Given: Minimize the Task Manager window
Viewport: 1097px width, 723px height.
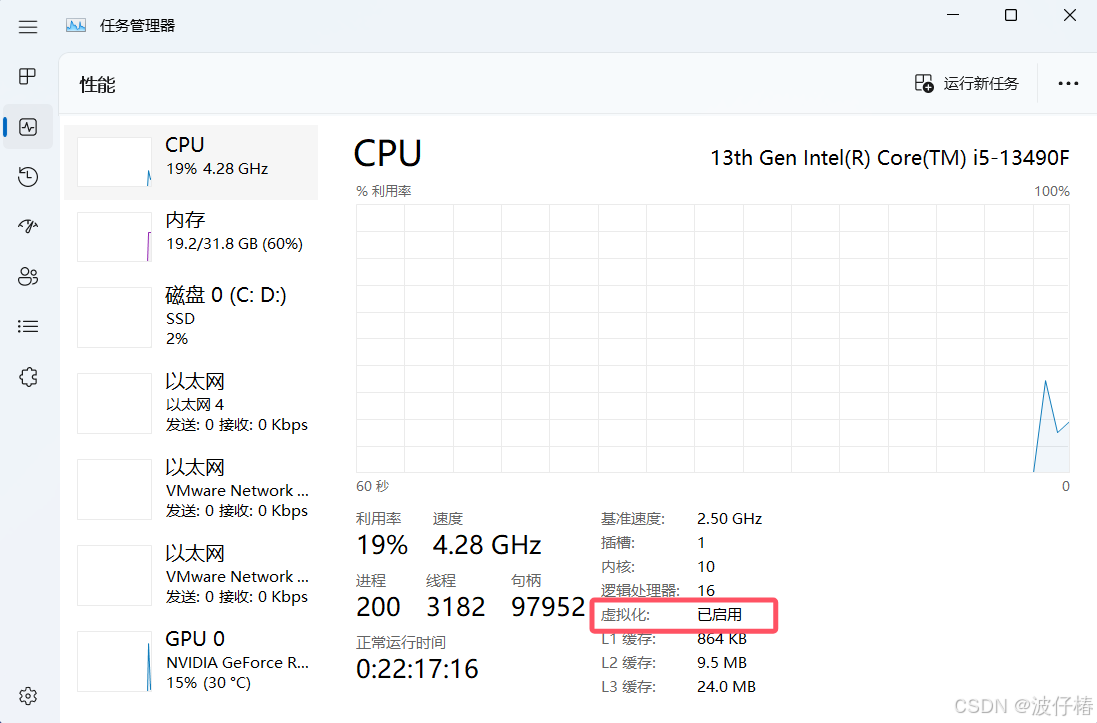Looking at the screenshot, I should tap(953, 15).
